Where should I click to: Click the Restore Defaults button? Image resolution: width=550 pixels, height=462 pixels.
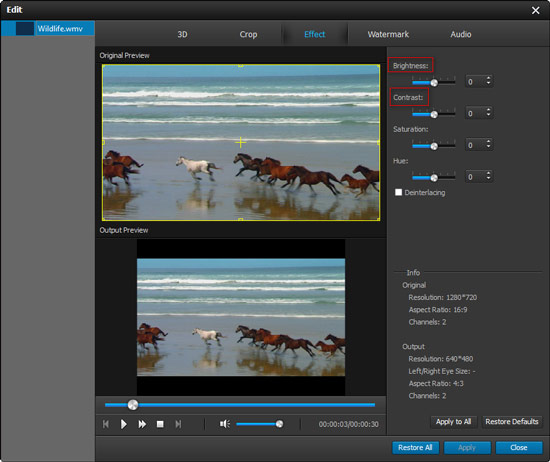512,422
